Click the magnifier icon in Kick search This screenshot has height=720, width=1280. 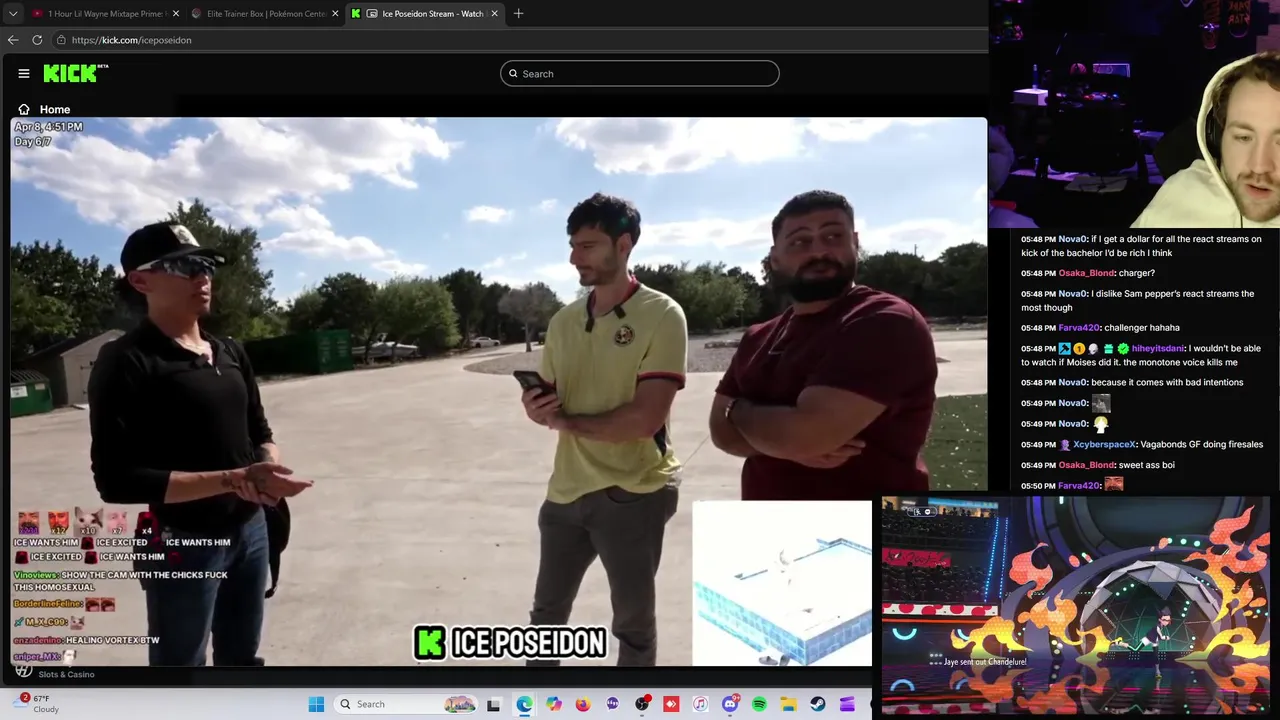513,73
